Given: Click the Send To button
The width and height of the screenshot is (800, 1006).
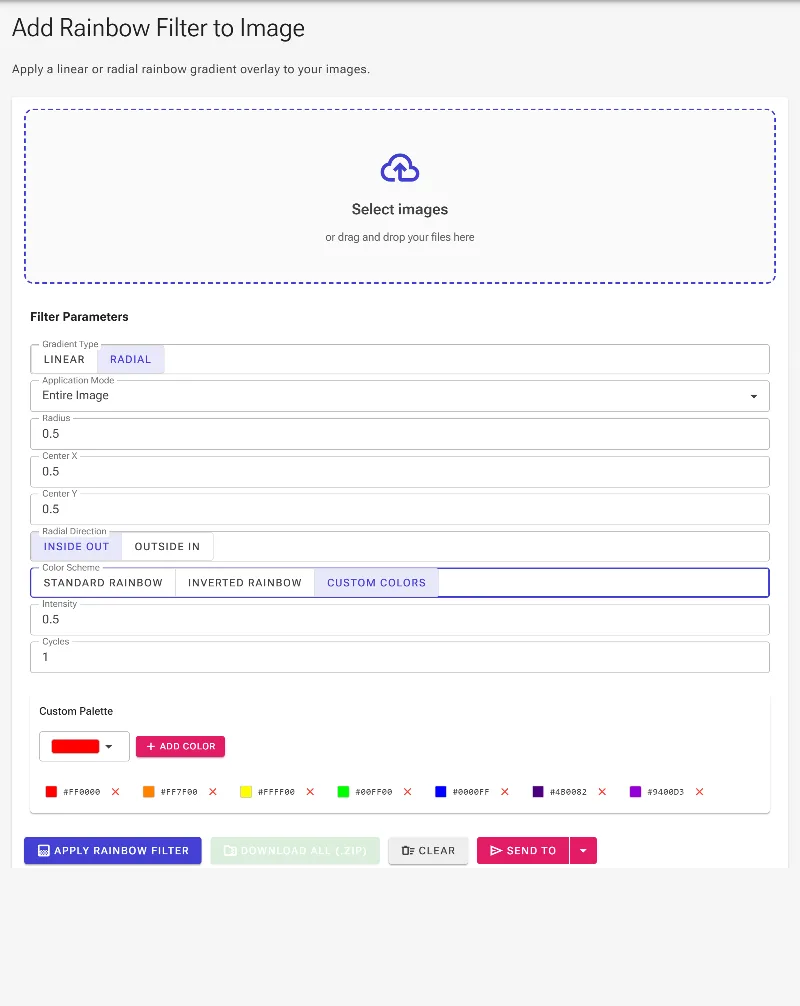Looking at the screenshot, I should (x=523, y=851).
